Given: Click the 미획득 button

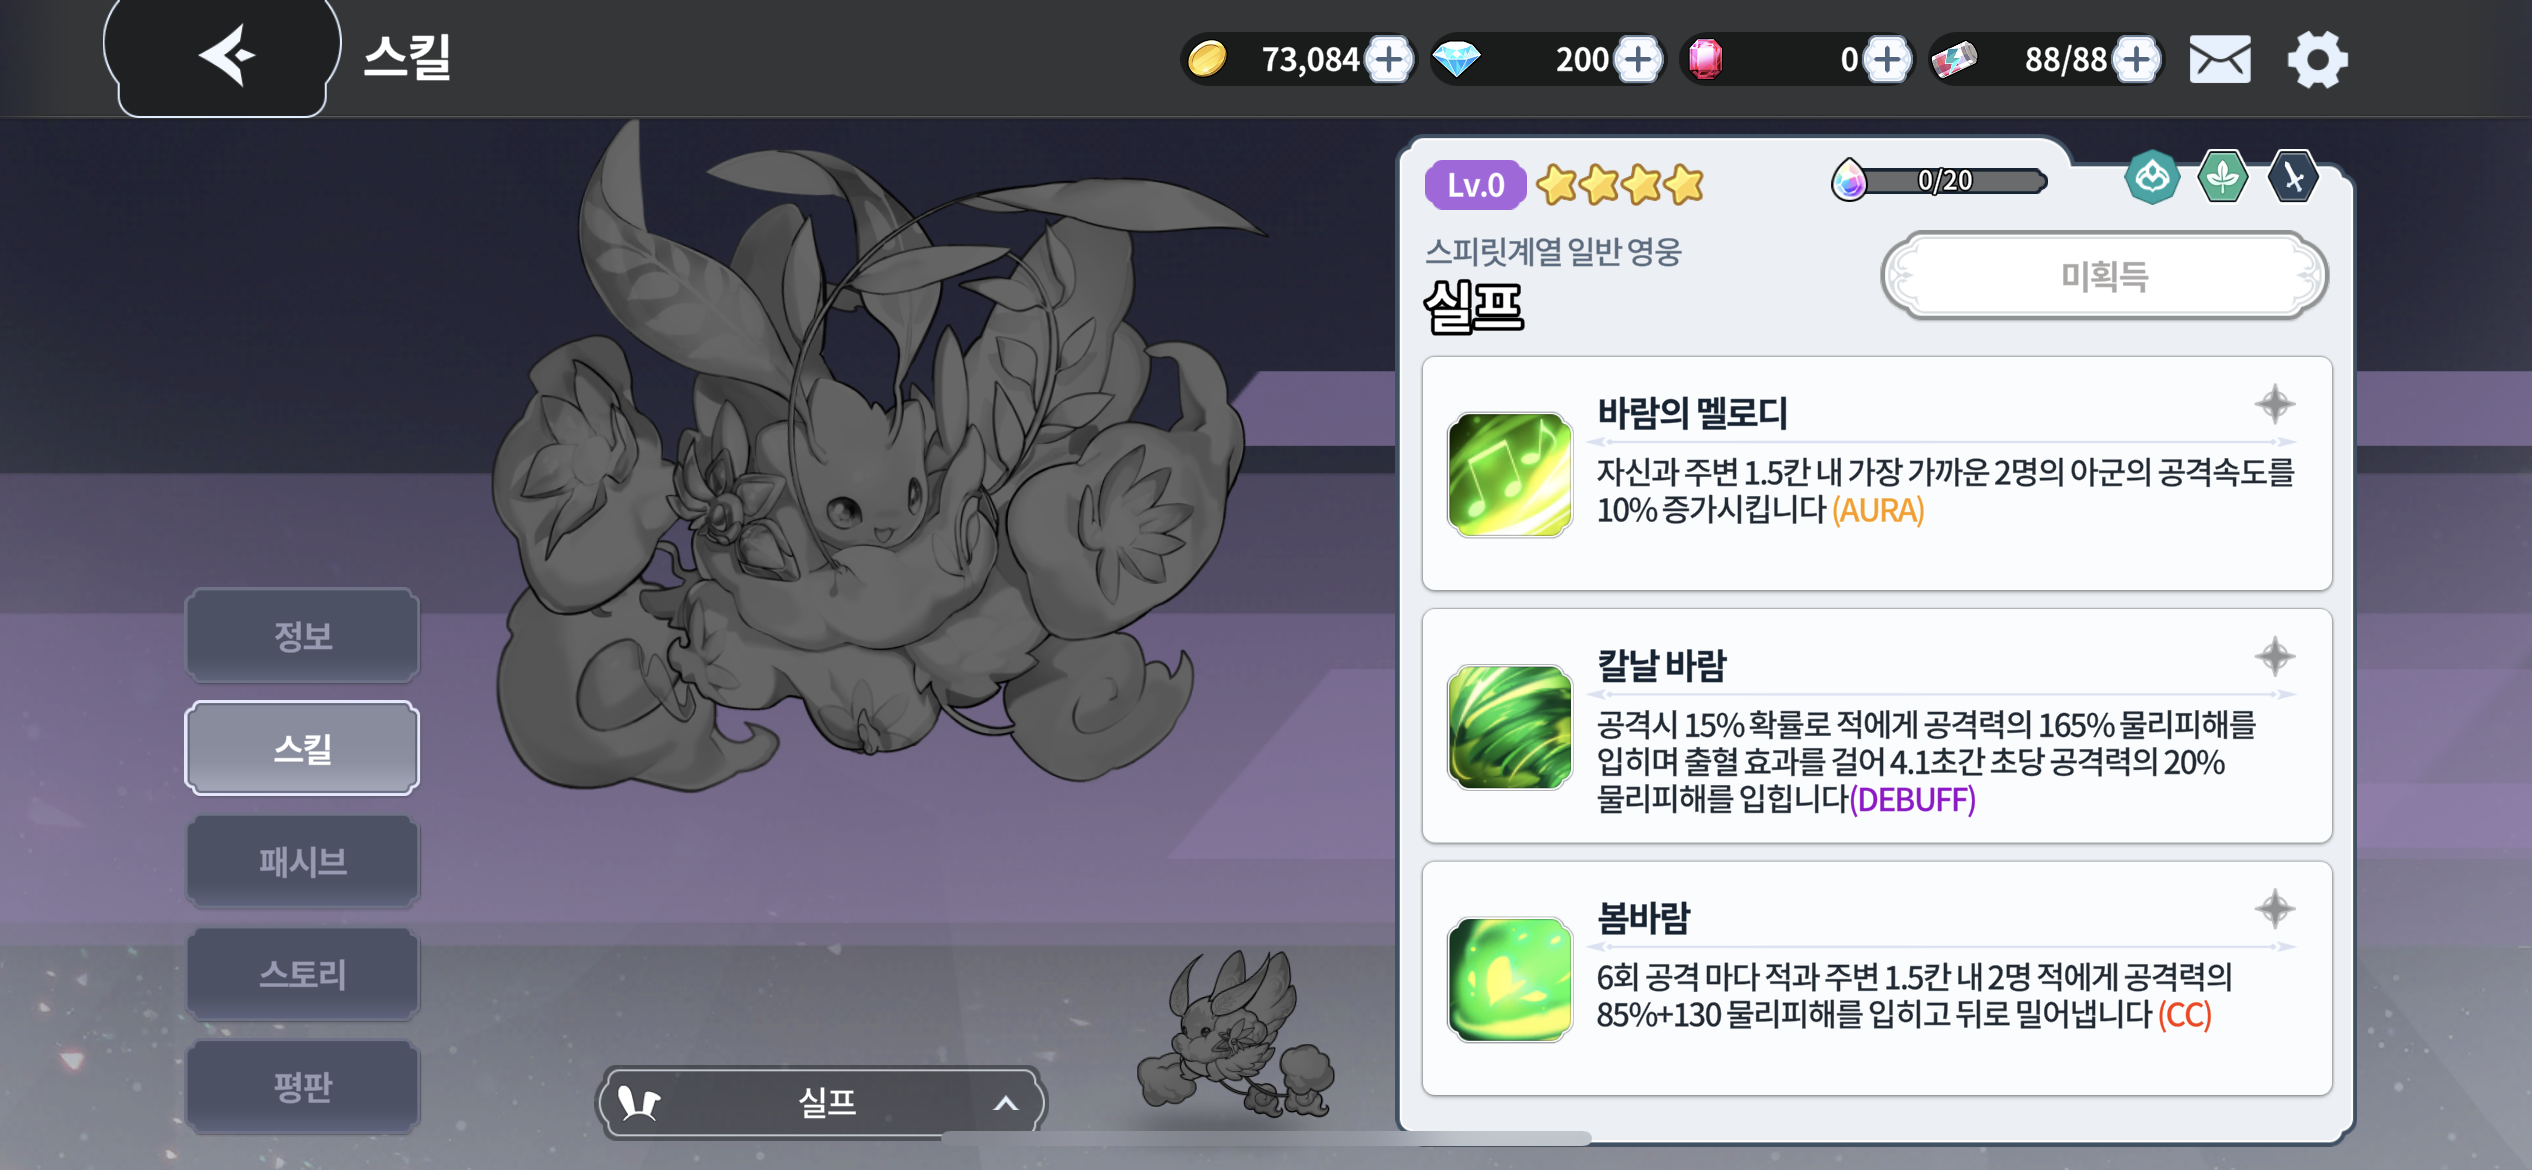Looking at the screenshot, I should click(2105, 276).
